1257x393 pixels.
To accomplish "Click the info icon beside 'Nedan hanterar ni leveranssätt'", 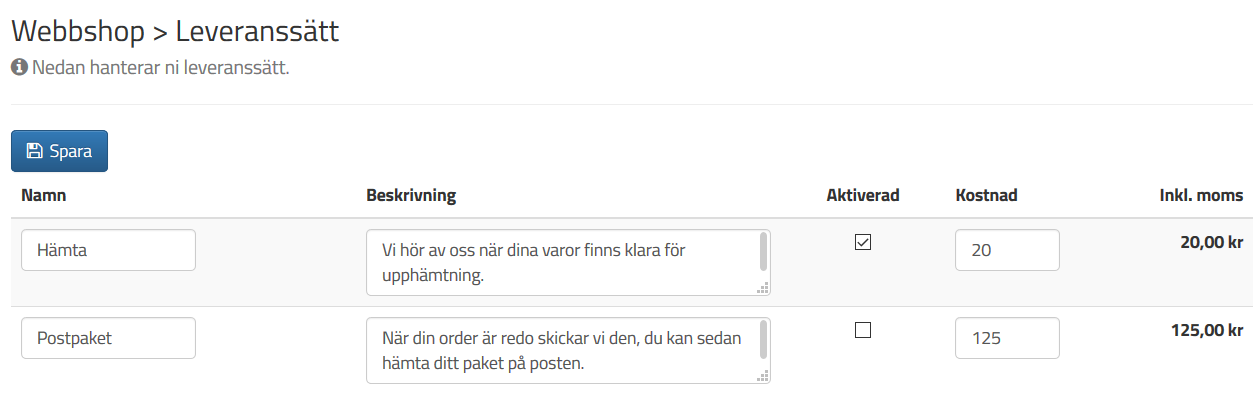I will [18, 69].
